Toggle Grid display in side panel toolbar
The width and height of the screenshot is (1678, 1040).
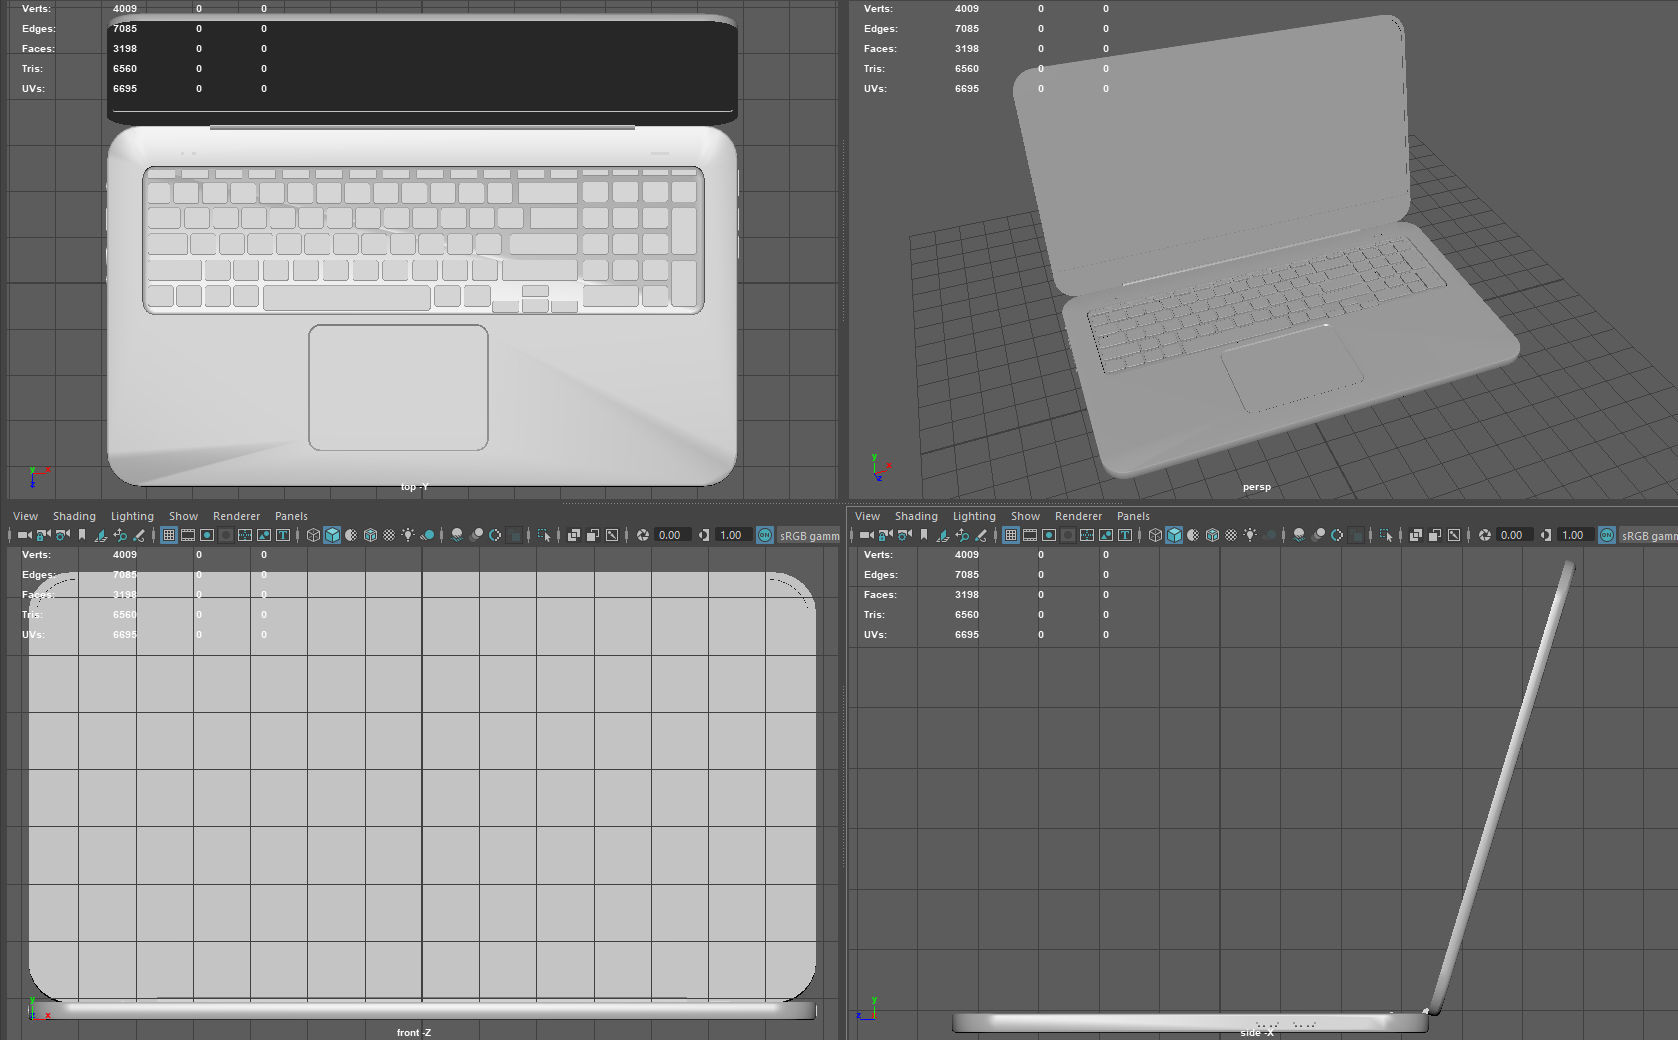coord(1011,535)
